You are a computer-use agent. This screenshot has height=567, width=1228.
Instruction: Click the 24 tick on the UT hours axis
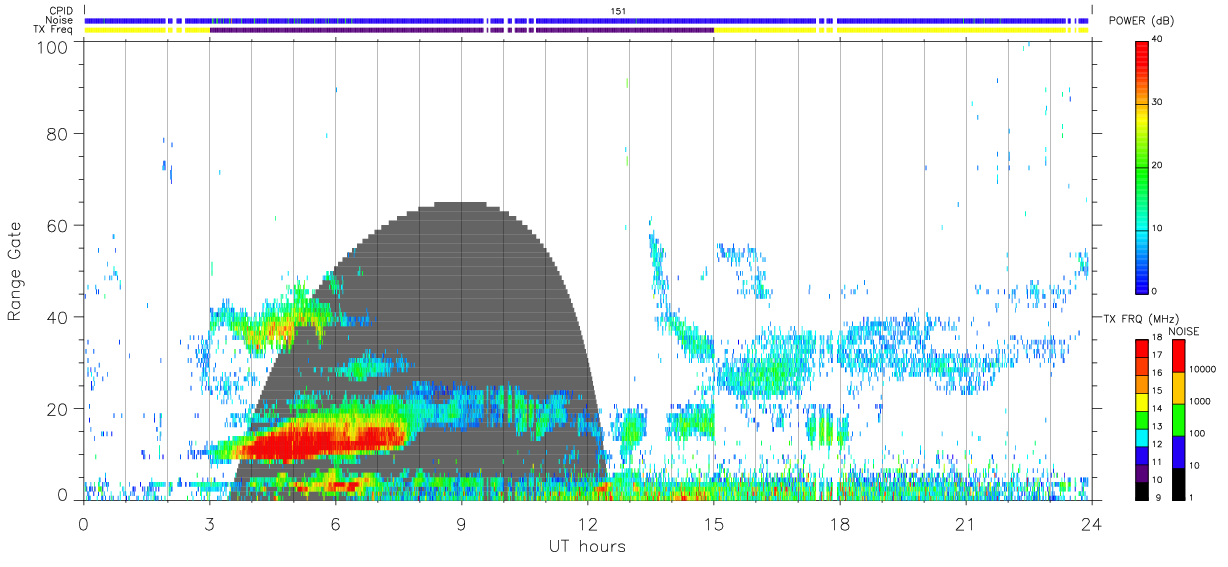pos(1092,523)
